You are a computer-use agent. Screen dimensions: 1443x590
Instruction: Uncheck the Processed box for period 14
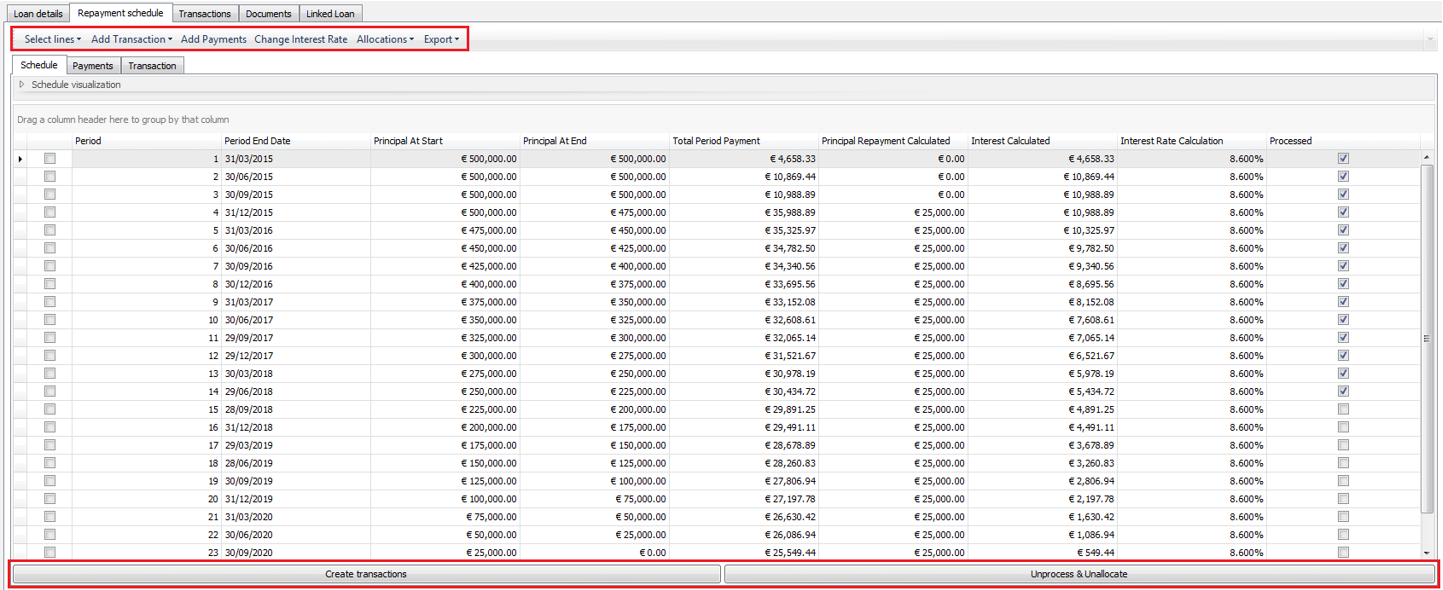[x=1343, y=392]
